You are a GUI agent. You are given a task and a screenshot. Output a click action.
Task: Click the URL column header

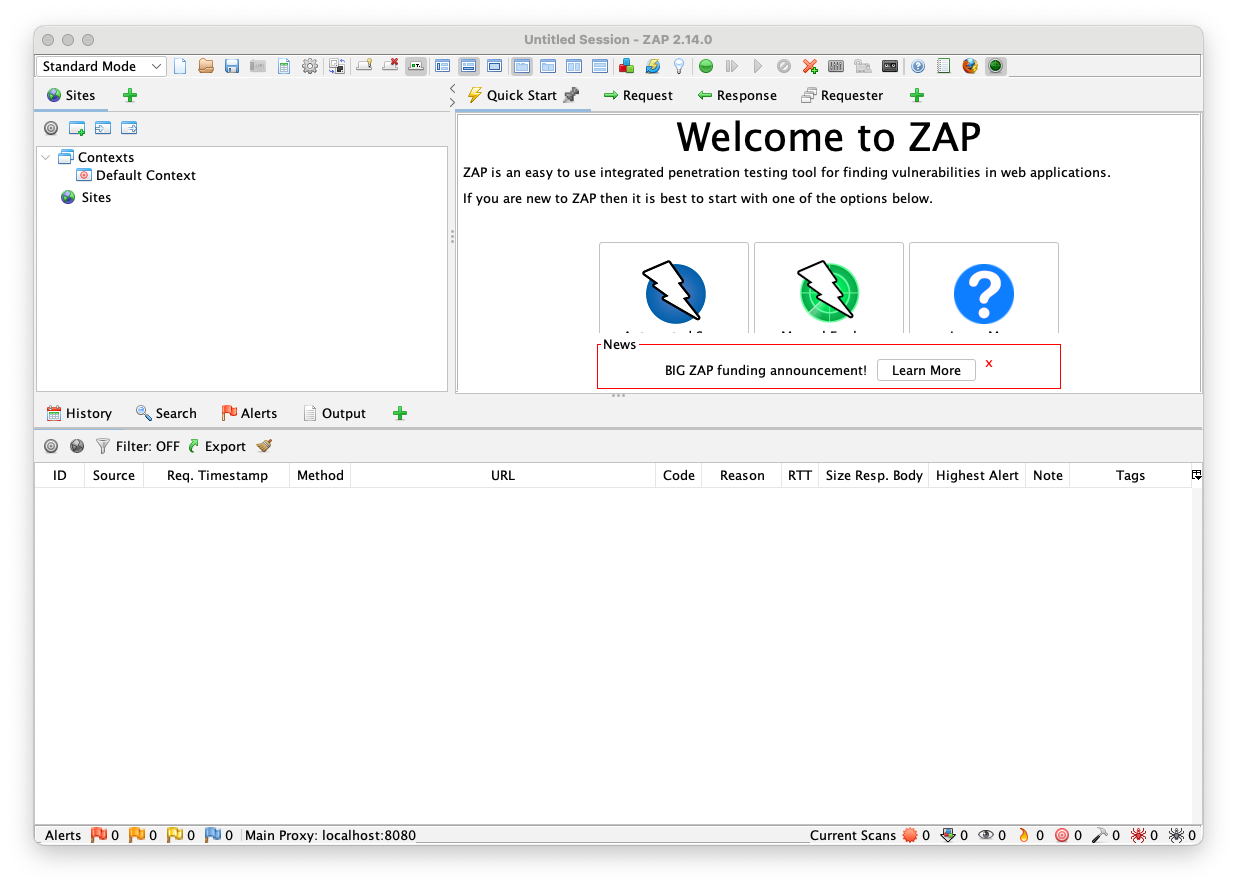(x=503, y=475)
